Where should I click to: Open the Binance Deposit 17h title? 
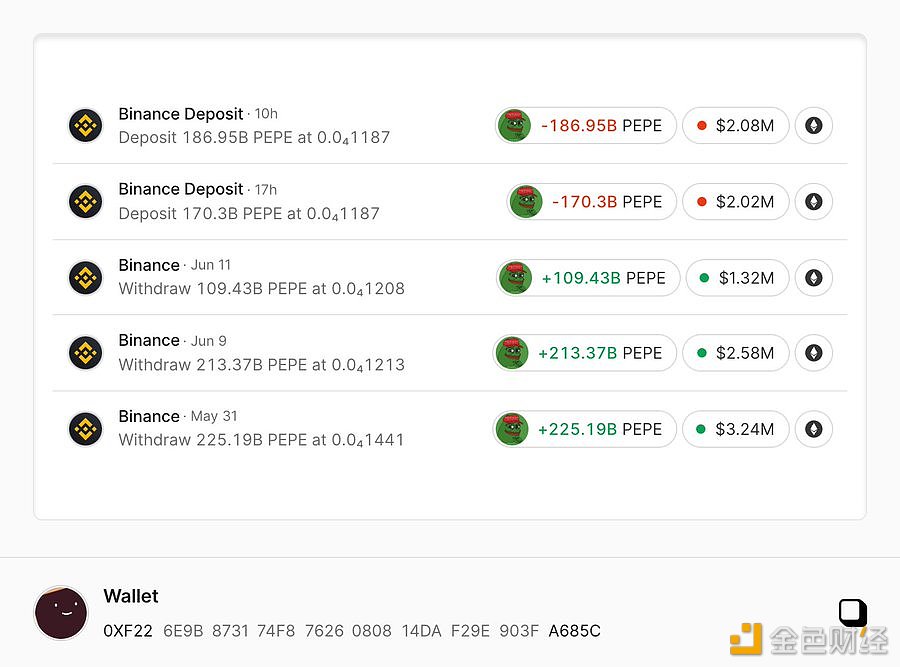point(197,189)
